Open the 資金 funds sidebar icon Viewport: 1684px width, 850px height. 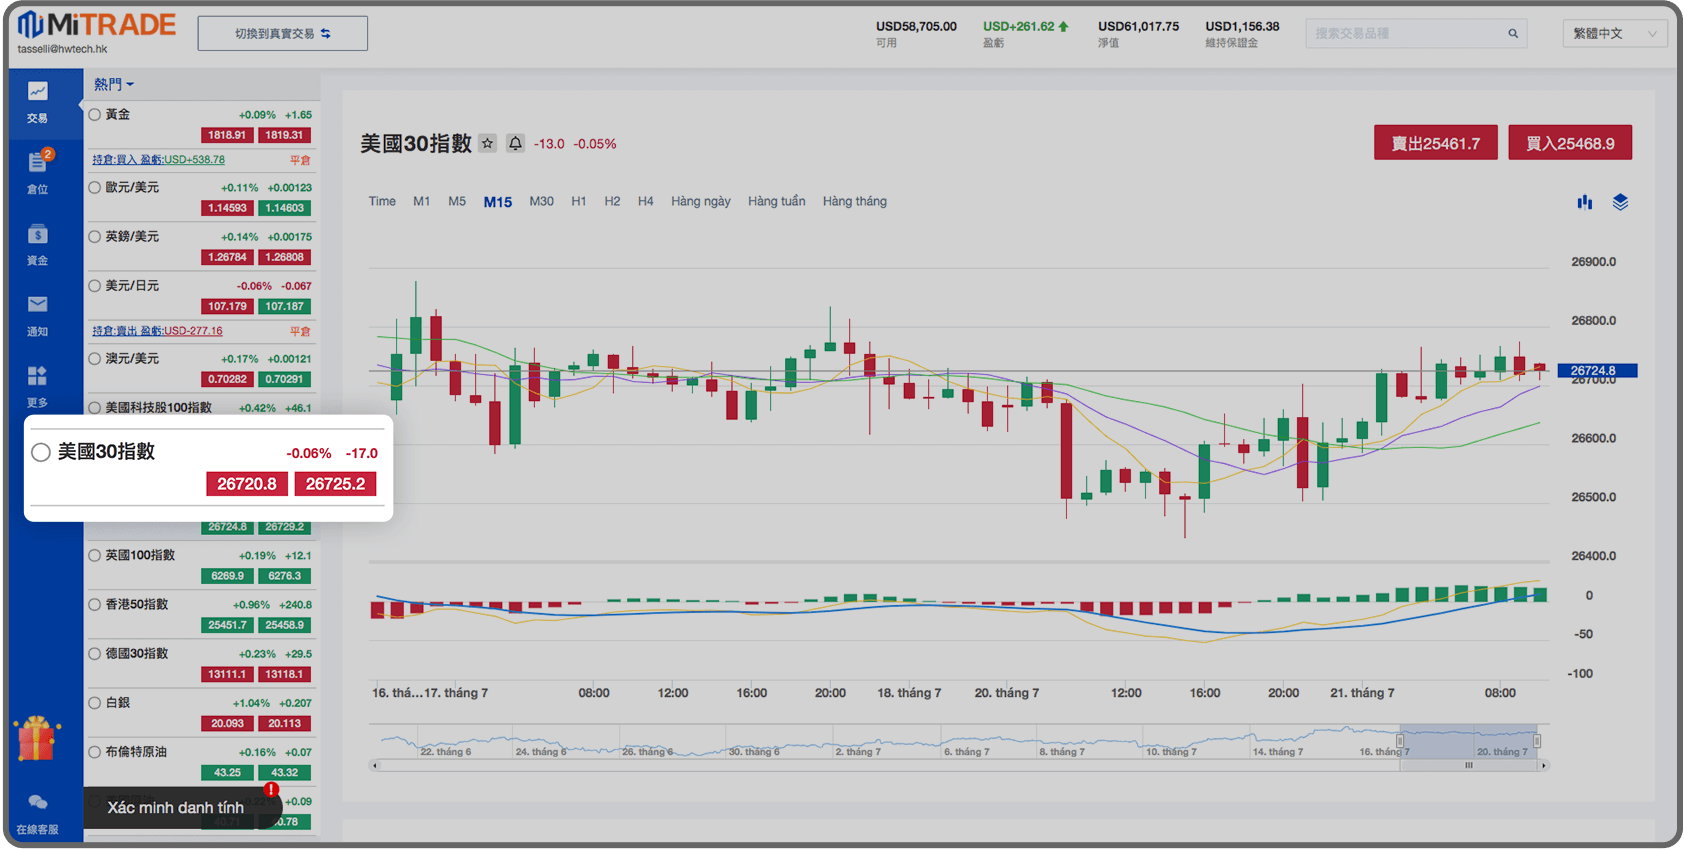tap(37, 243)
